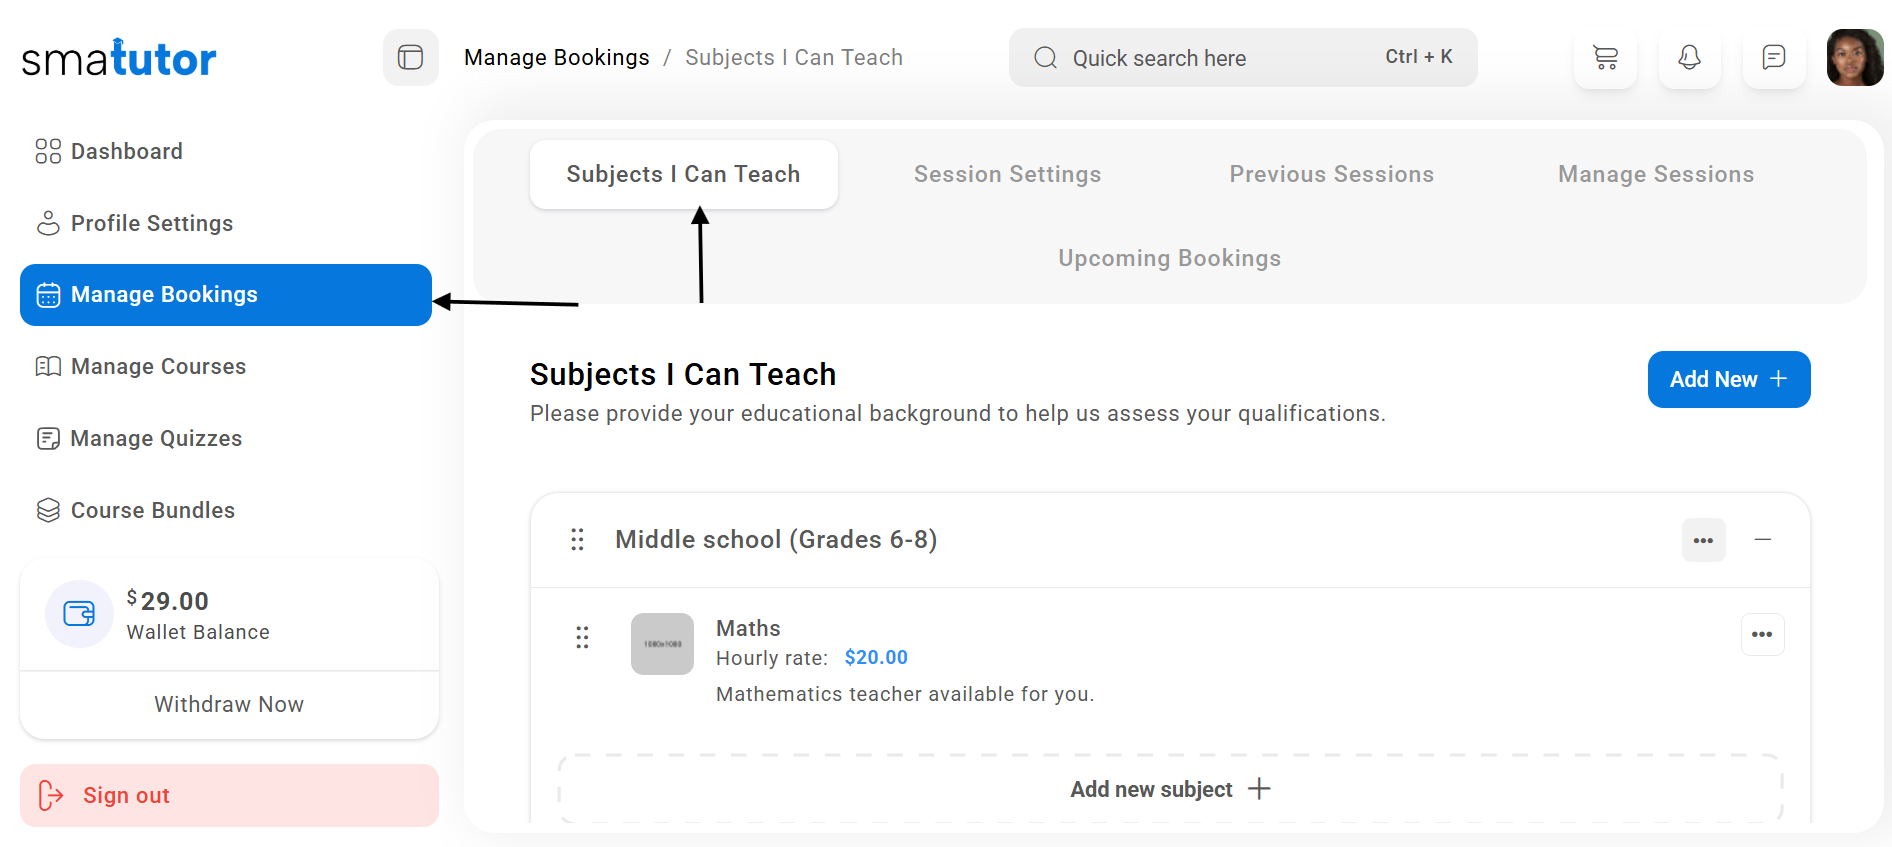1892x847 pixels.
Task: Switch to Previous Sessions tab
Action: [x=1331, y=174]
